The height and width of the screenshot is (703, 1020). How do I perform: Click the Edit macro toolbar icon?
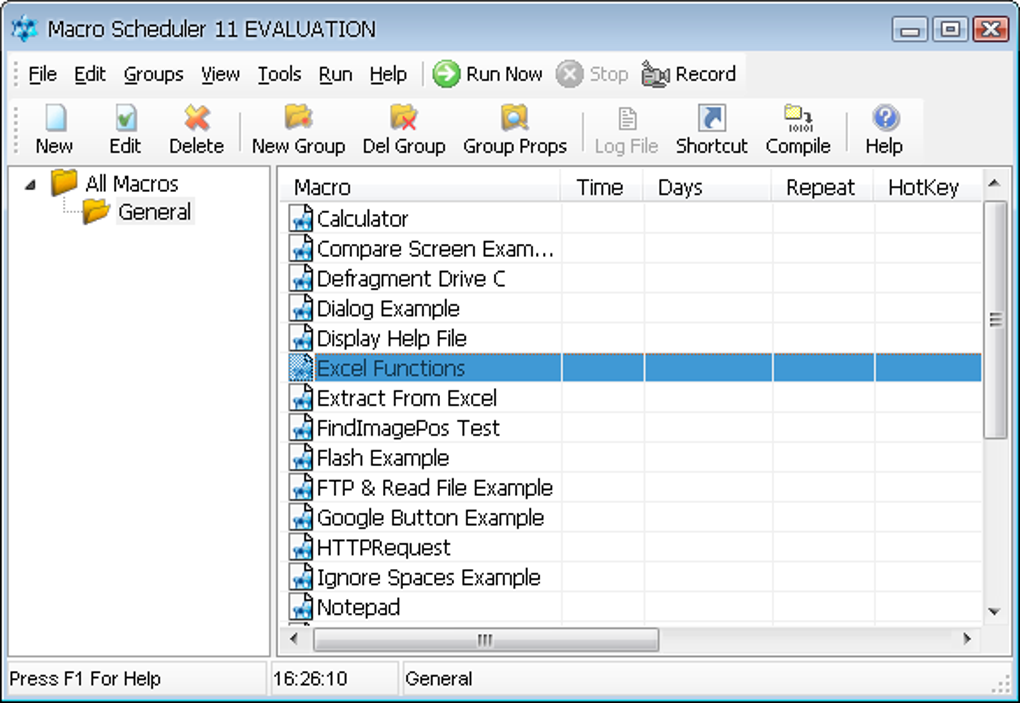point(126,118)
